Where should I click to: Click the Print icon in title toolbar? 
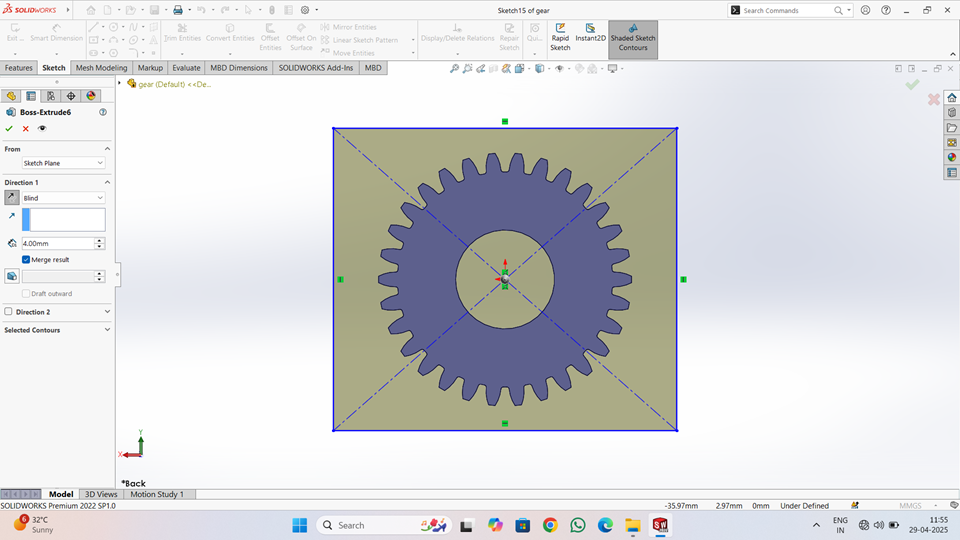[178, 10]
